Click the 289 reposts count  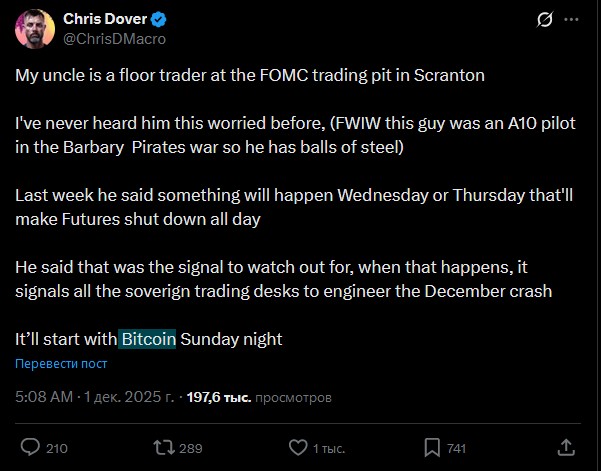pos(191,448)
